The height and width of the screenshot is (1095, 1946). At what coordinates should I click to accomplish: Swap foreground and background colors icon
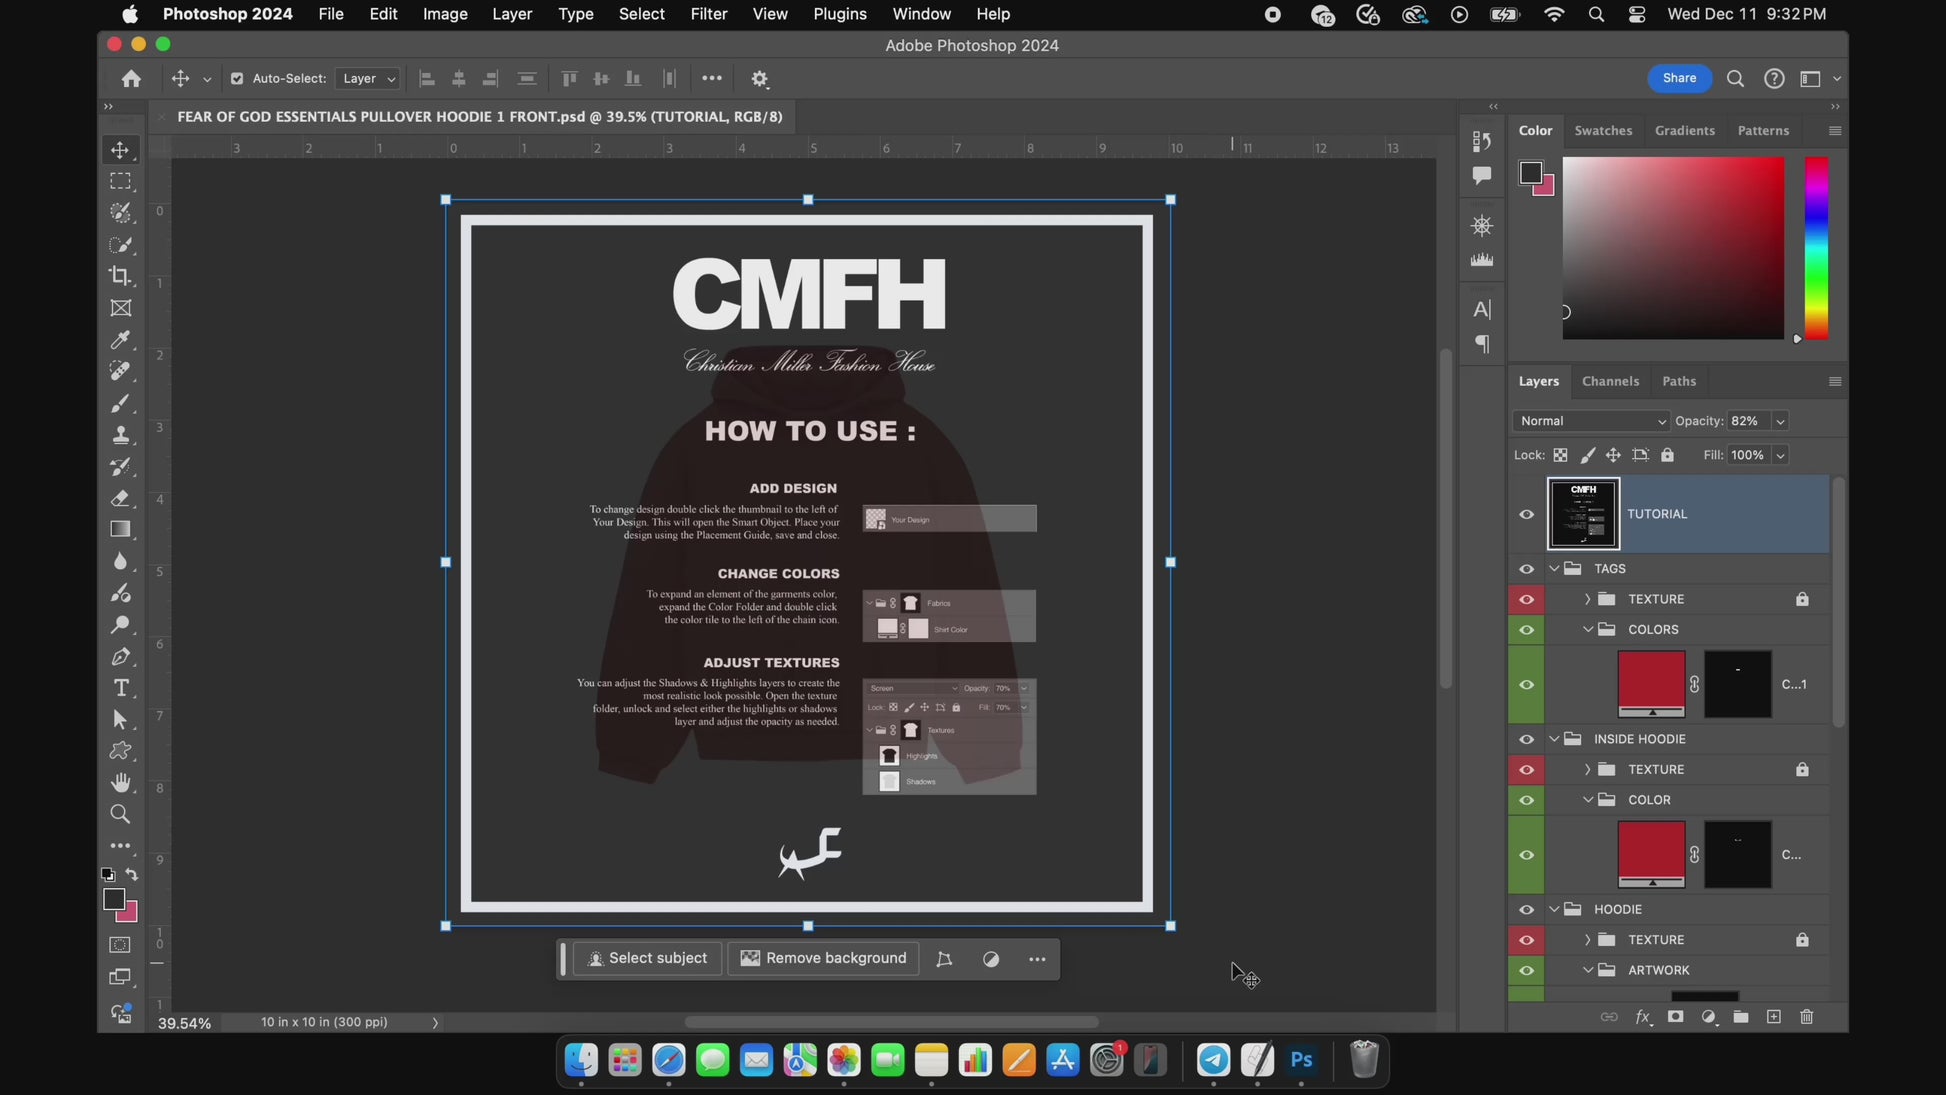(132, 875)
